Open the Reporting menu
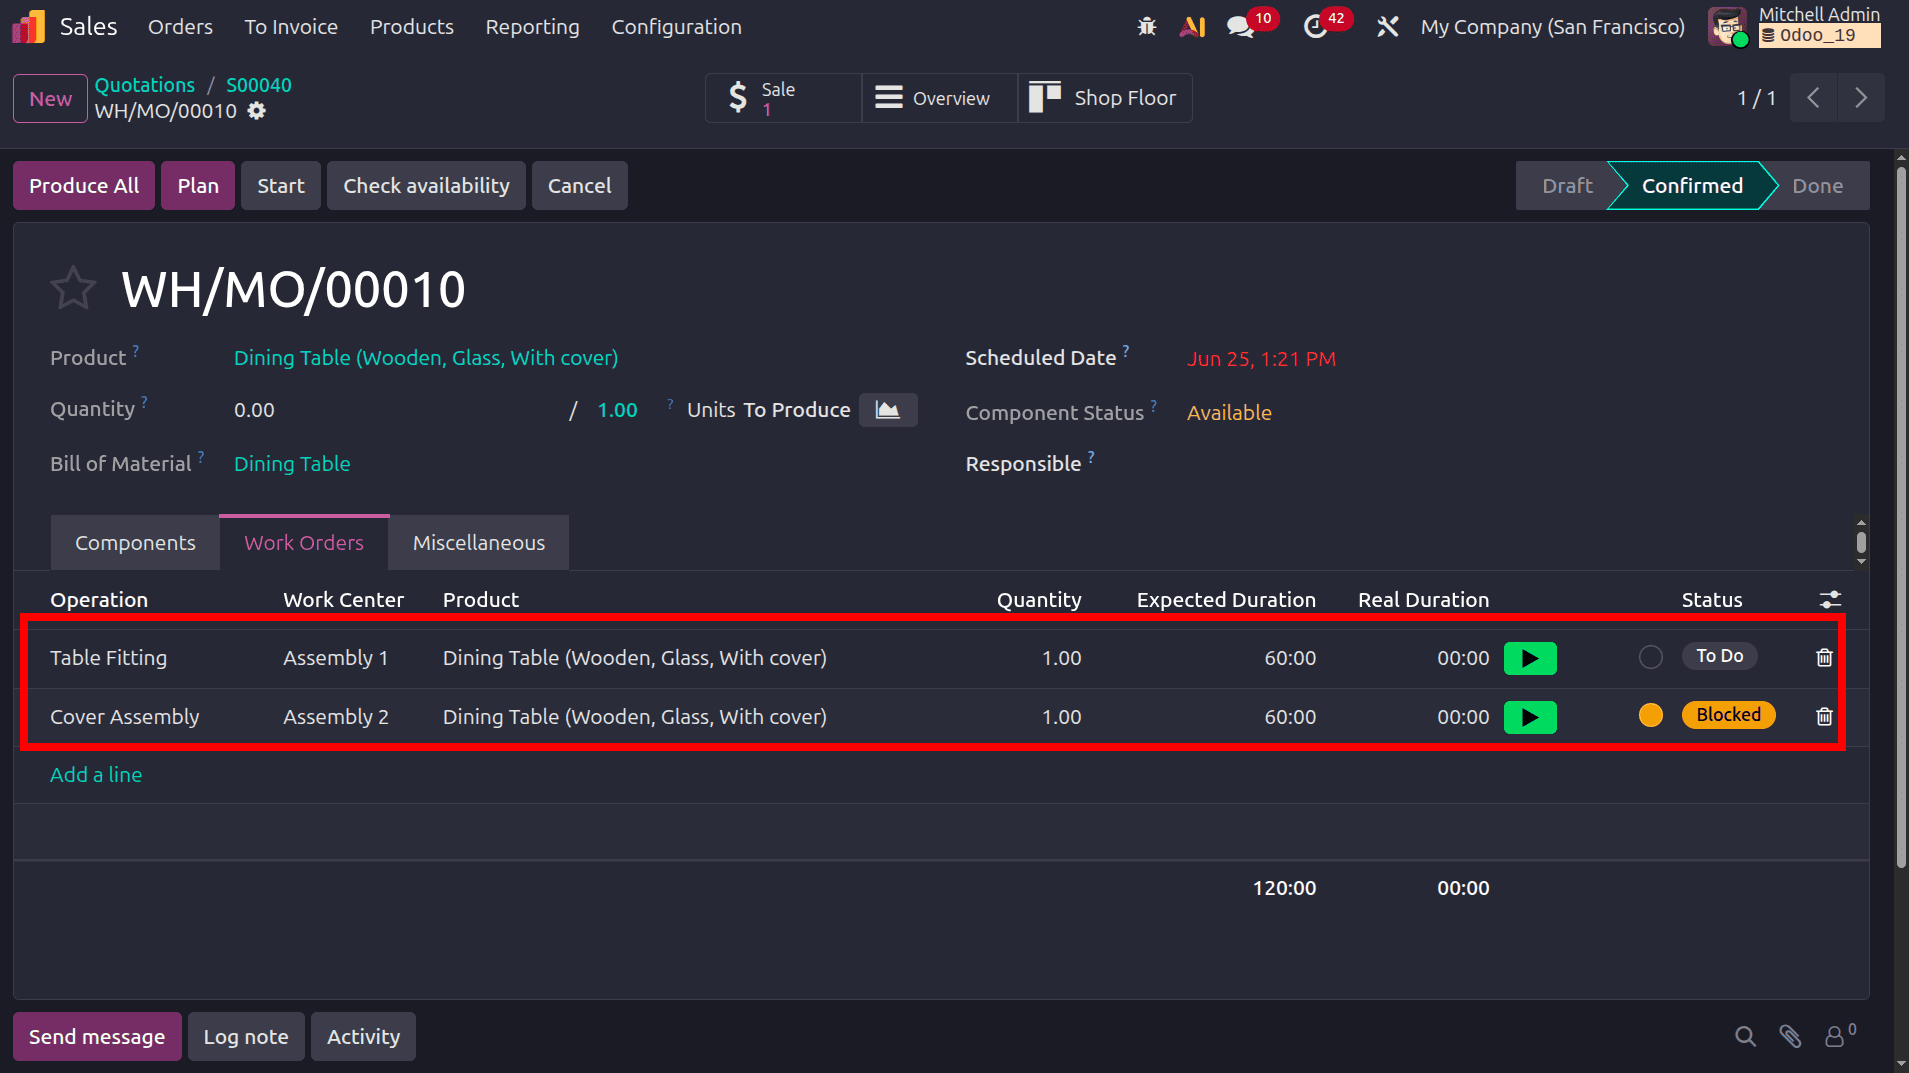1909x1073 pixels. pyautogui.click(x=532, y=27)
